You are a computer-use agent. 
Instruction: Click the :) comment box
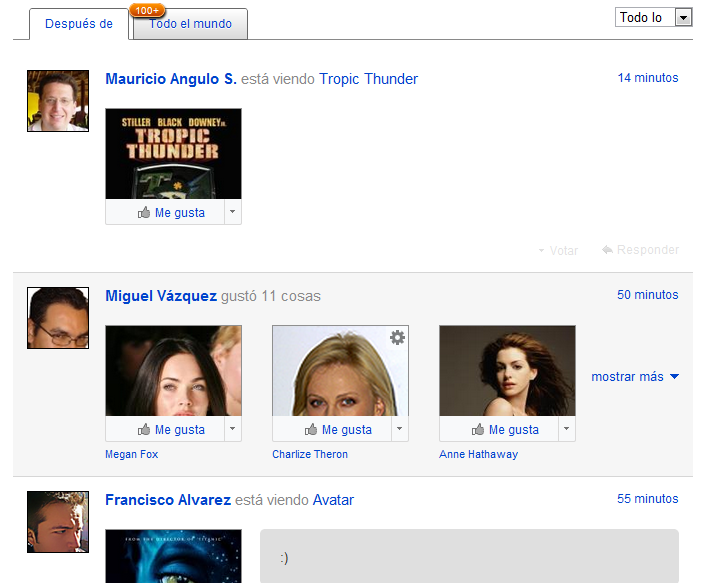(x=469, y=556)
